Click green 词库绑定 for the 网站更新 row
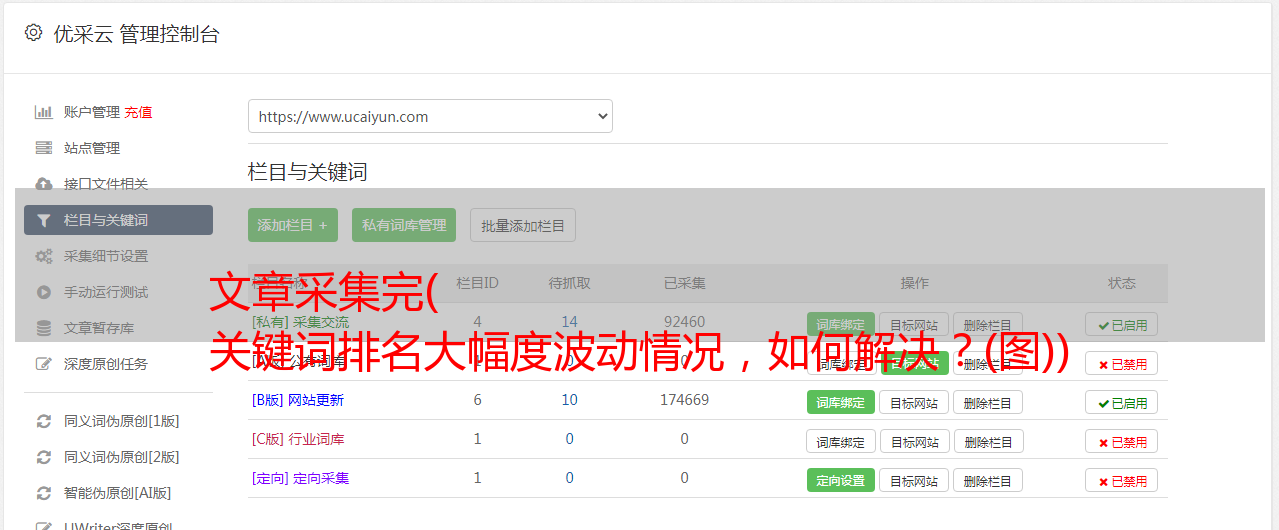This screenshot has height=530, width=1279. 841,402
